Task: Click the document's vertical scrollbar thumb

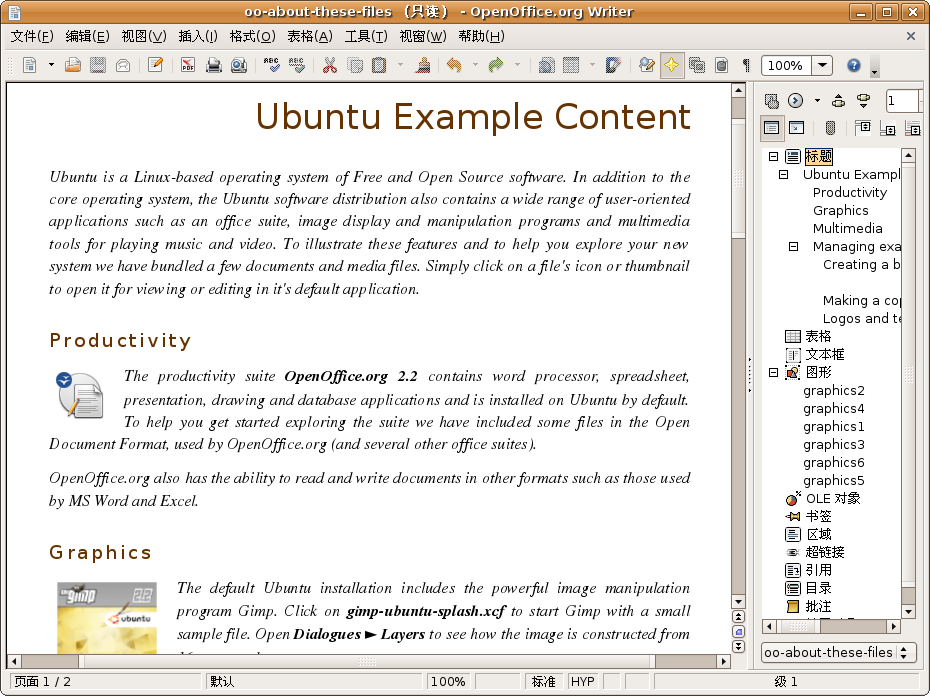Action: (738, 178)
